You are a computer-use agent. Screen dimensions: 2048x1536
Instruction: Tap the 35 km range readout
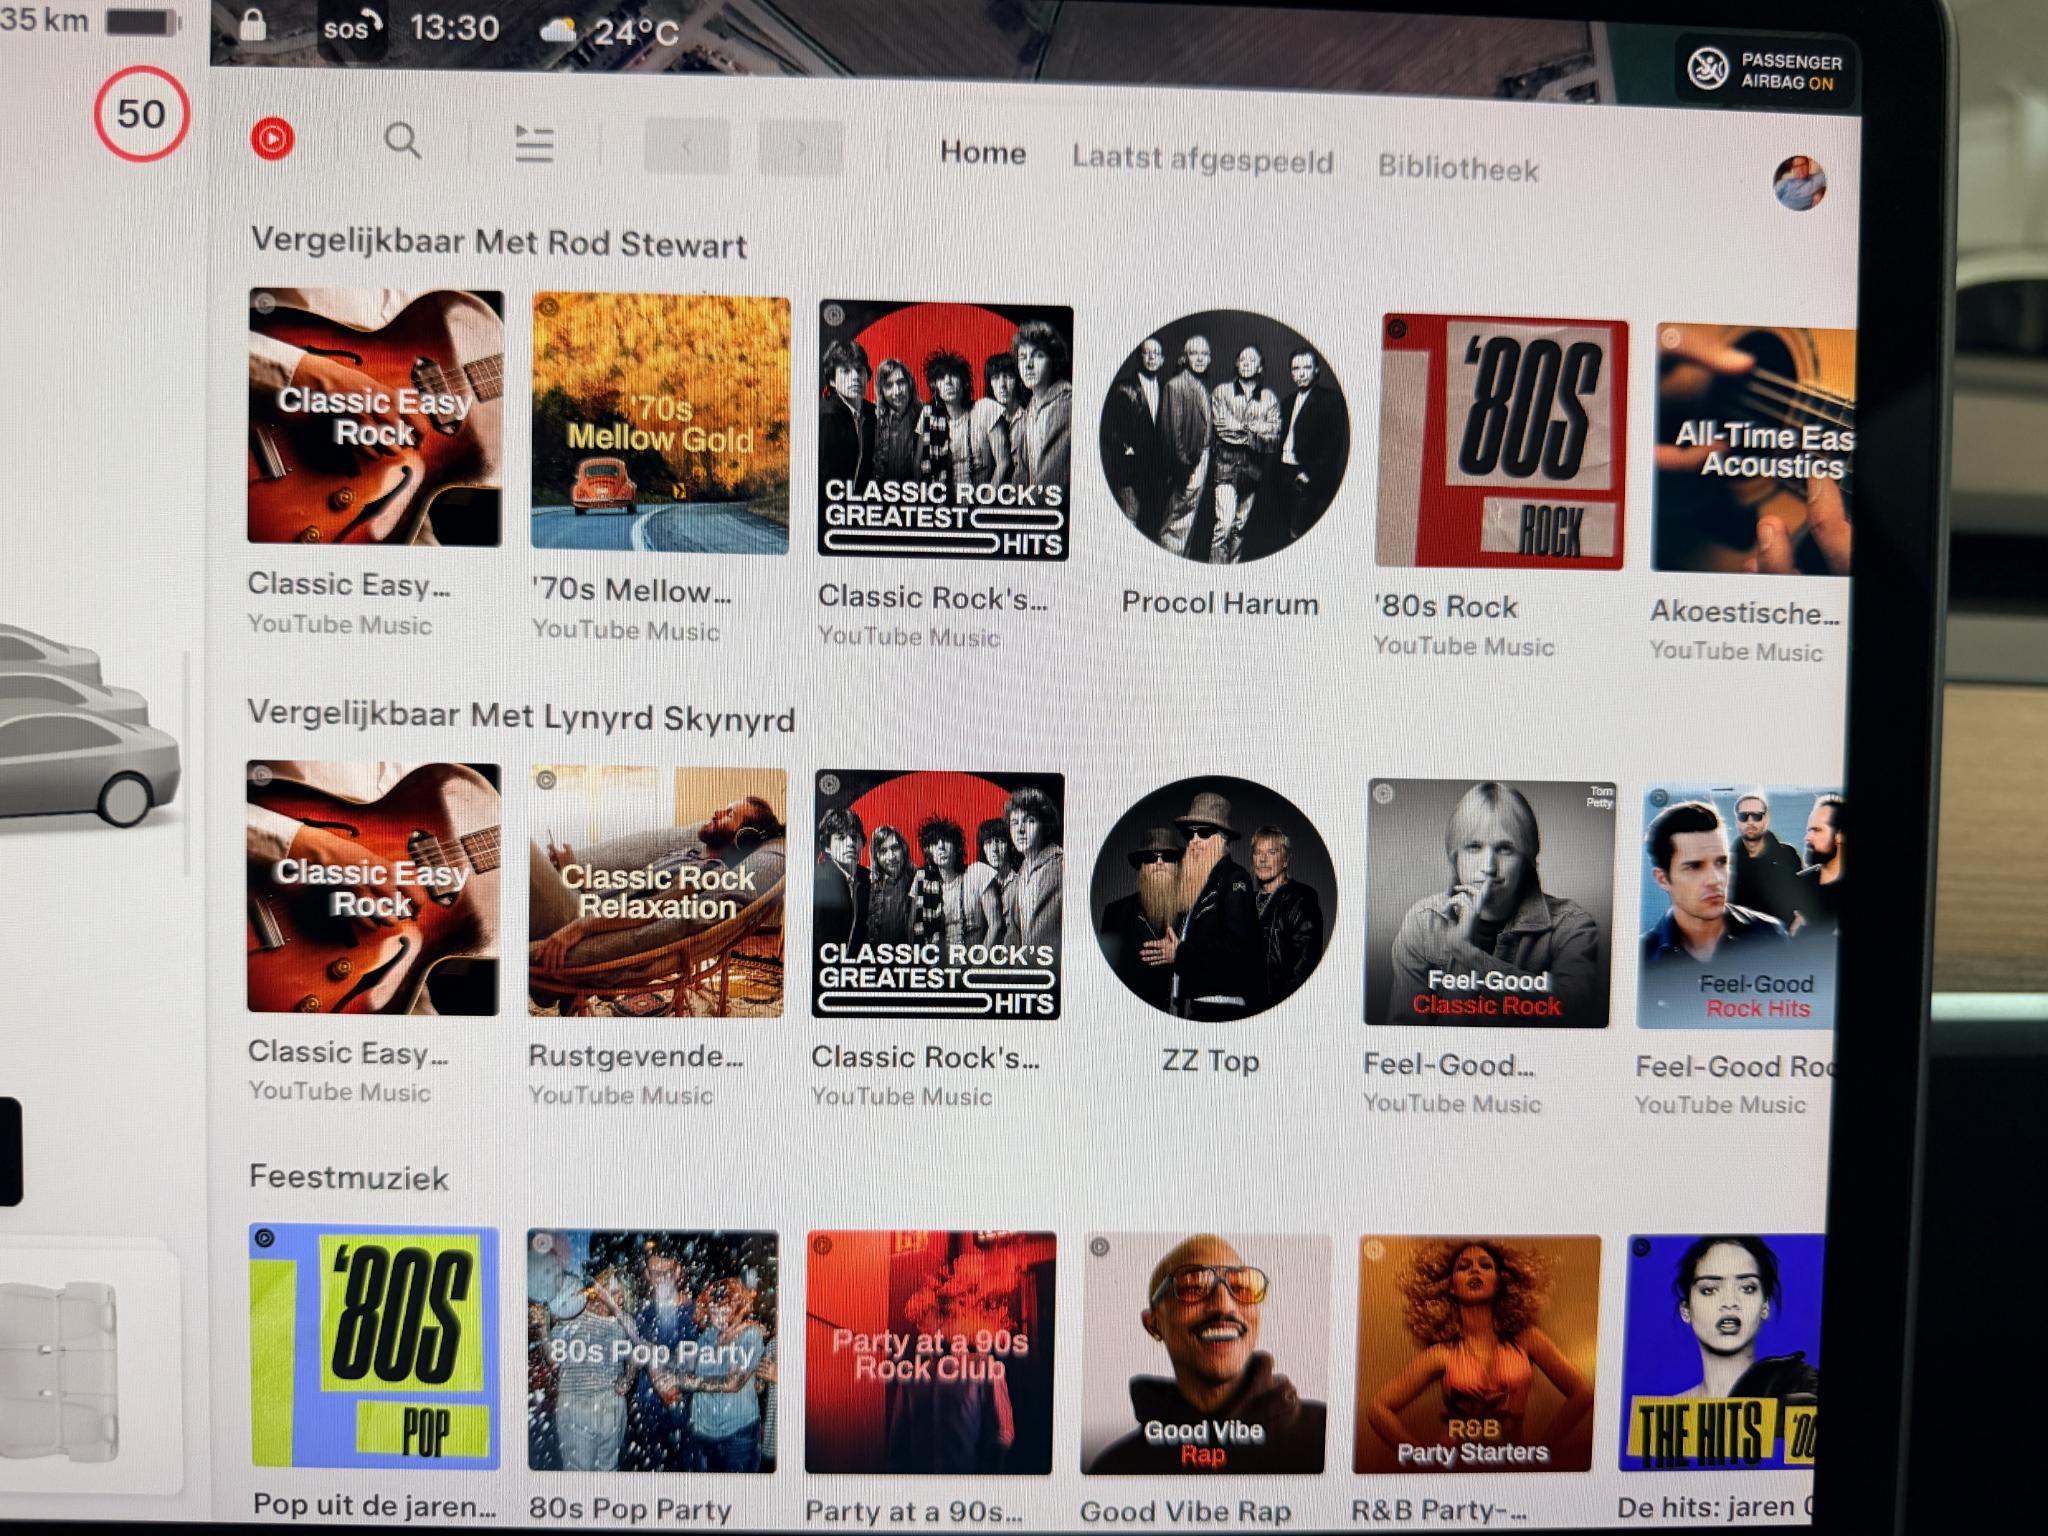pos(44,19)
